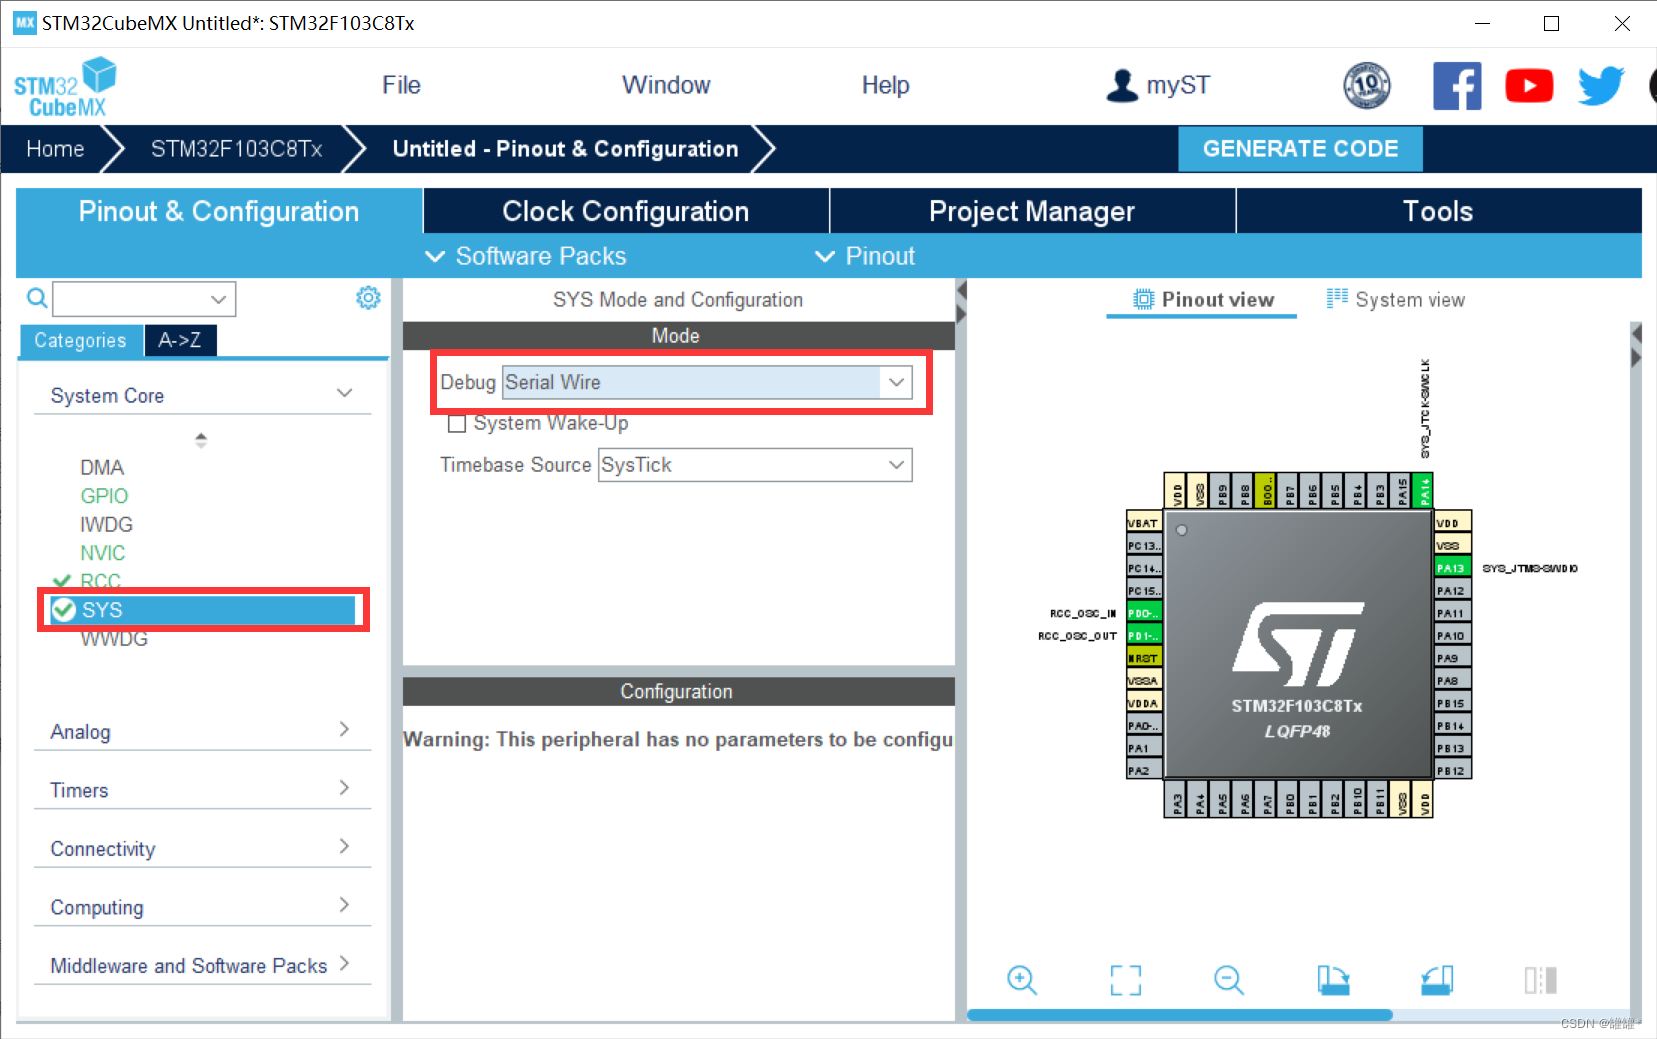The height and width of the screenshot is (1039, 1657).
Task: Select the green PA14 pin on chip
Action: [x=1425, y=491]
